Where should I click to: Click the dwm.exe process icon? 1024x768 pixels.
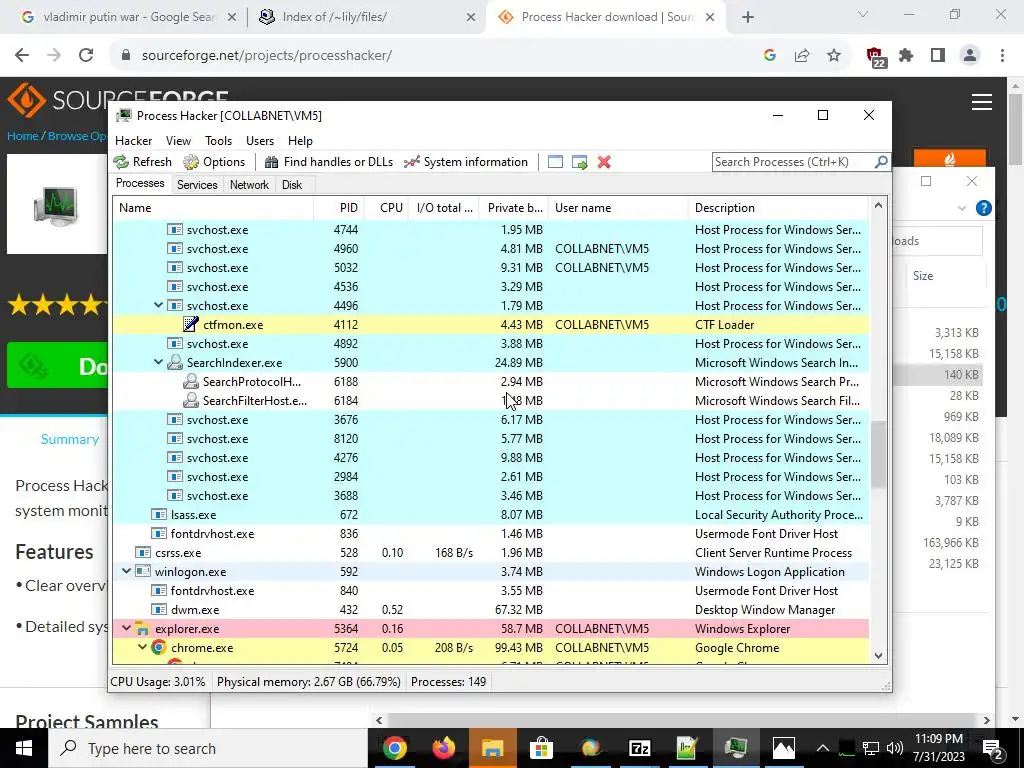(x=159, y=610)
